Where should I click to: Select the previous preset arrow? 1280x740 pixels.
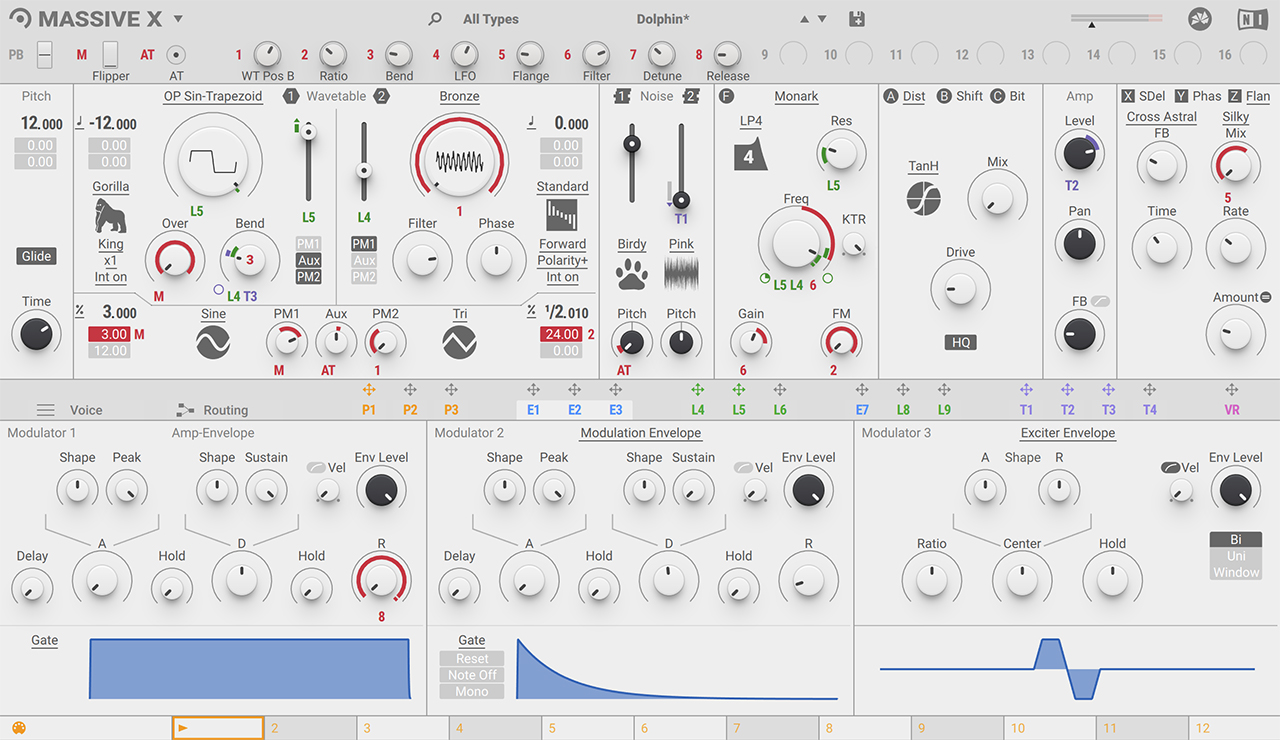(804, 19)
